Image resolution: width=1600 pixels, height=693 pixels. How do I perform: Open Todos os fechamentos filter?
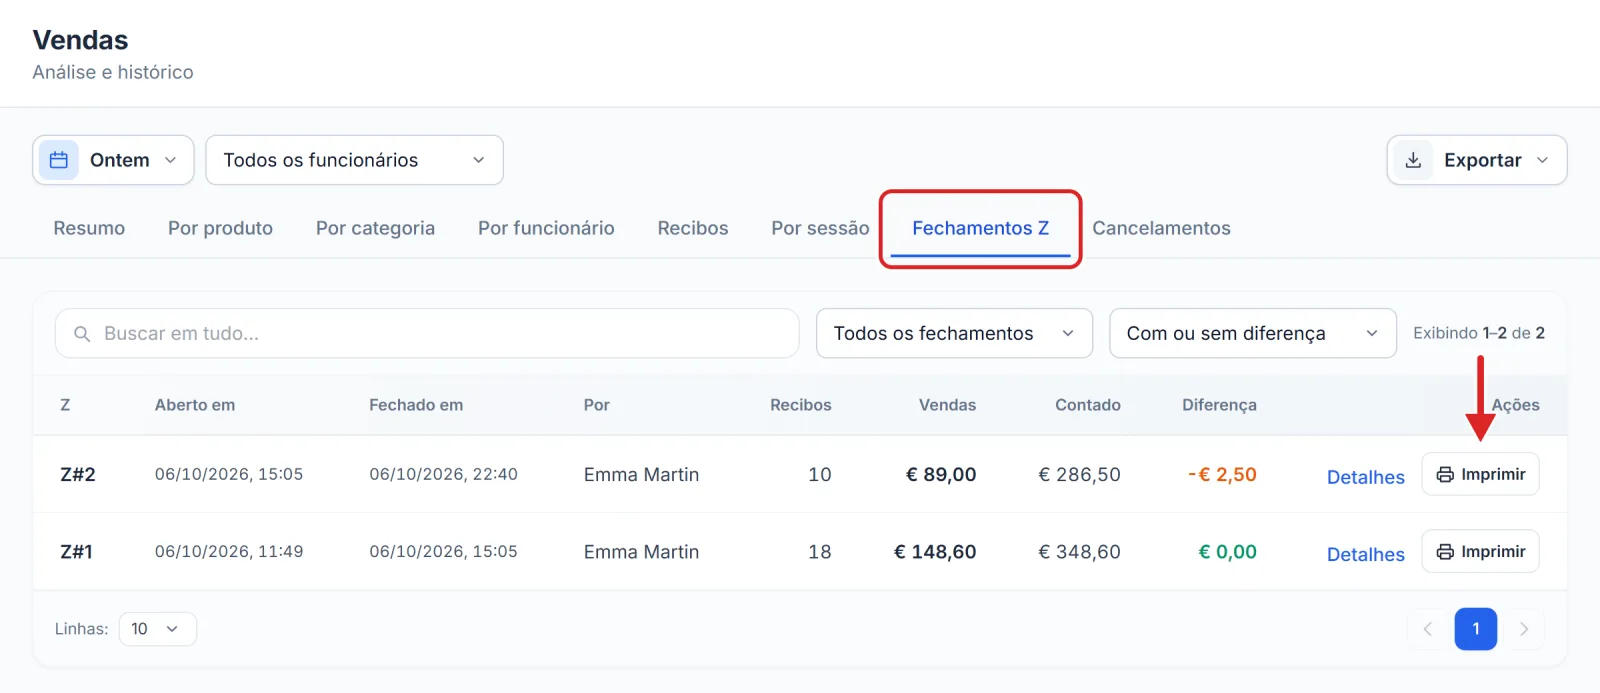(x=954, y=334)
